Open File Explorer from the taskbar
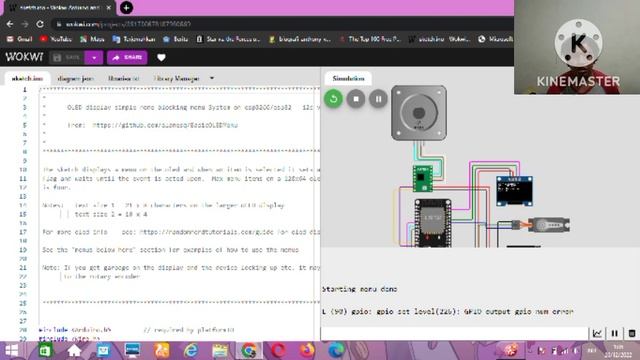The width and height of the screenshot is (640, 360). 220,351
